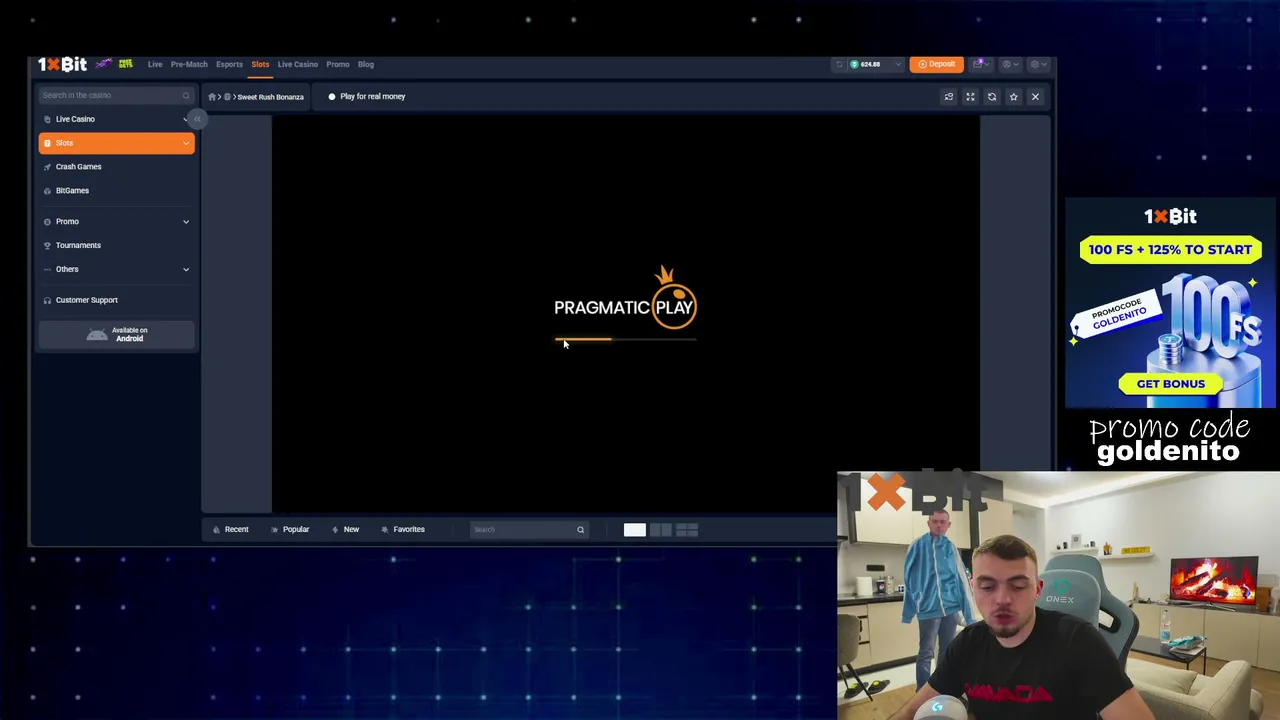Open the Promo top navigation tab
This screenshot has height=720, width=1280.
[x=337, y=64]
